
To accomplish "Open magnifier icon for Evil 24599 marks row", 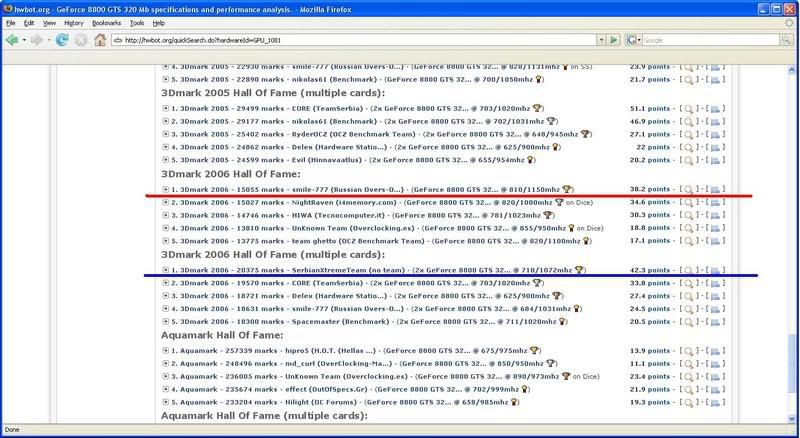I will [x=688, y=160].
